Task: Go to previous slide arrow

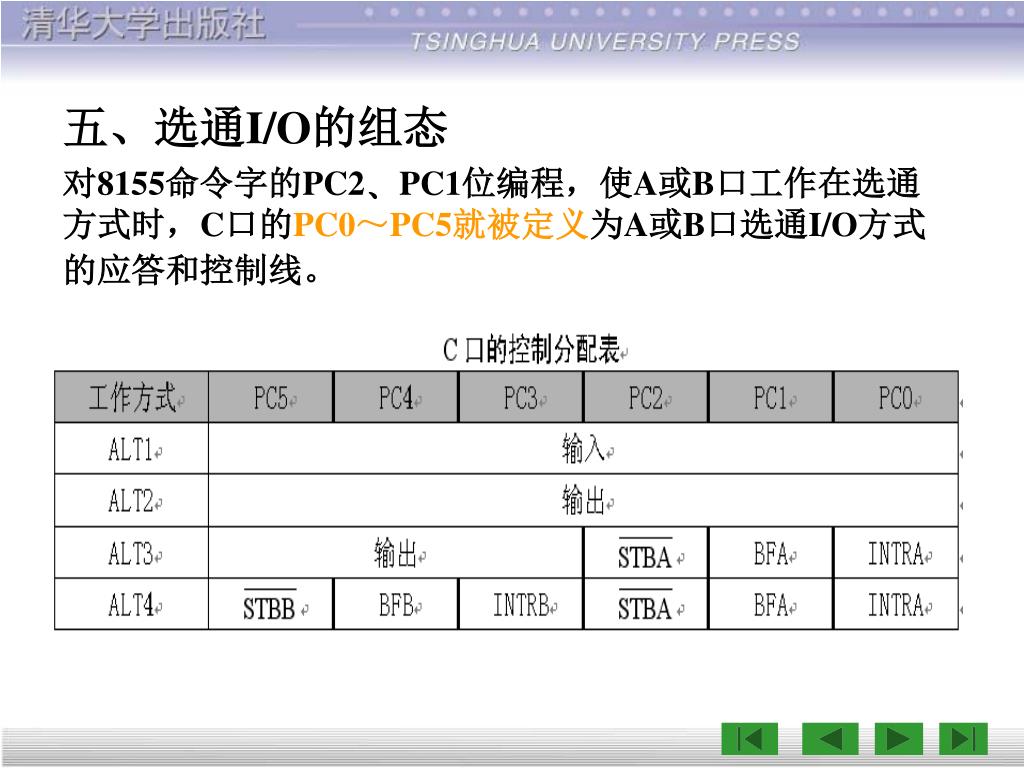Action: tap(830, 739)
